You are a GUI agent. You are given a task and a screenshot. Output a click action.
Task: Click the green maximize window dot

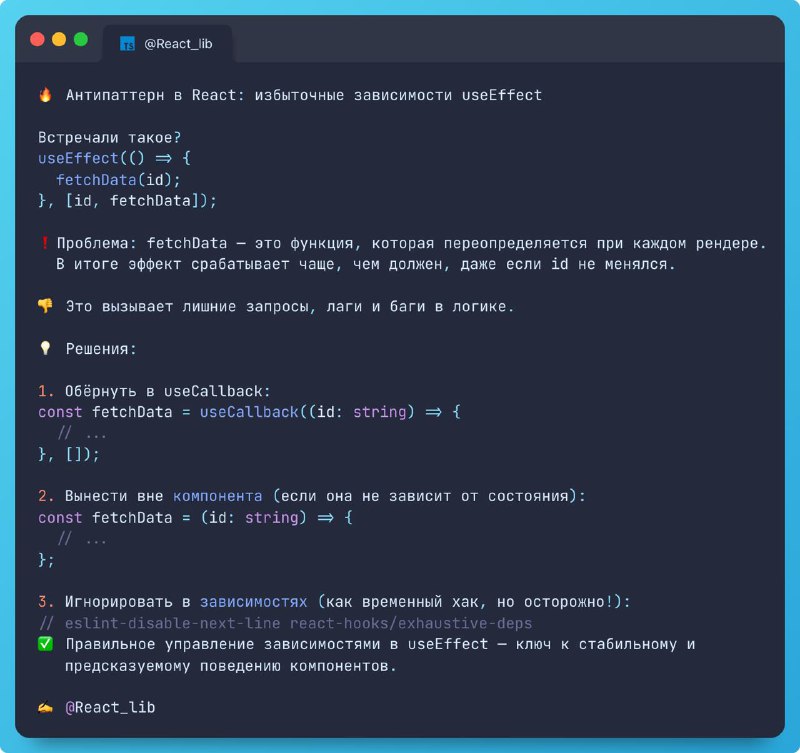point(81,39)
